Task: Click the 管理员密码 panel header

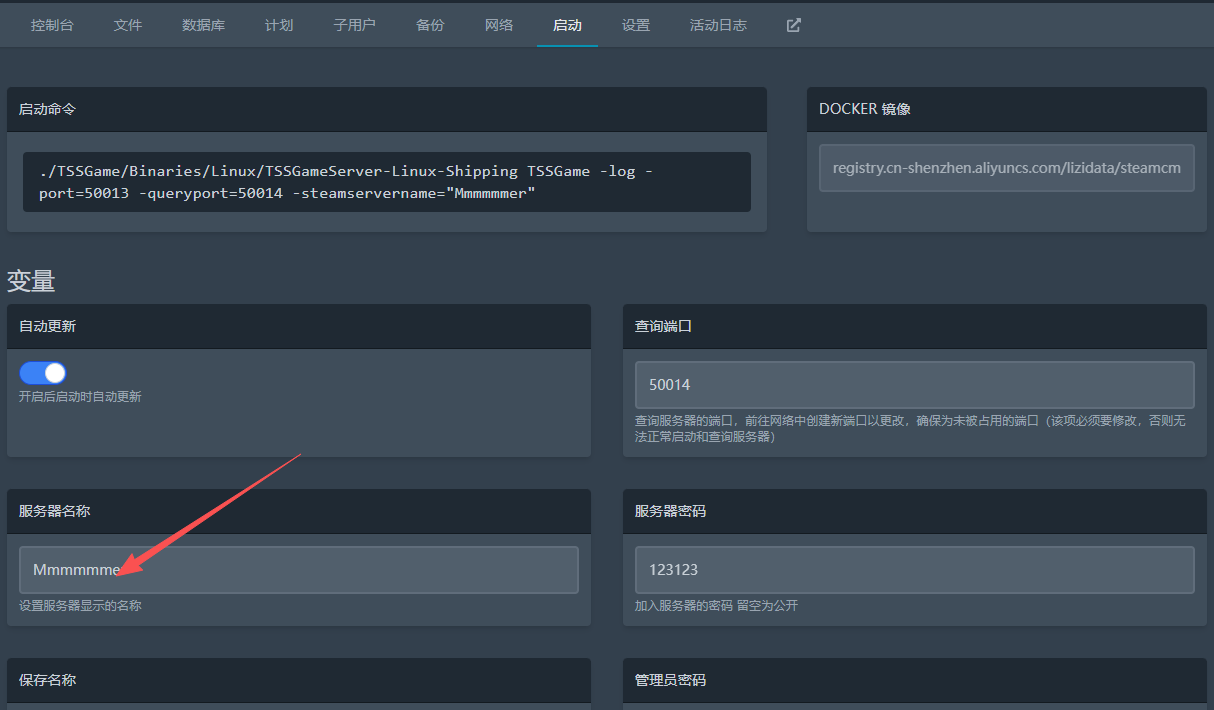Action: click(x=914, y=680)
